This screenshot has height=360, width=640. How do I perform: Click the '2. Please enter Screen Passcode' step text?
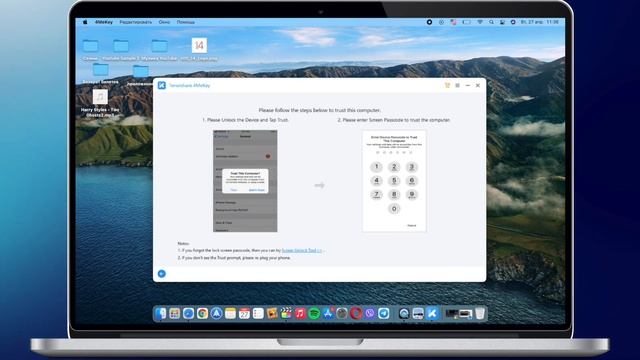[394, 120]
